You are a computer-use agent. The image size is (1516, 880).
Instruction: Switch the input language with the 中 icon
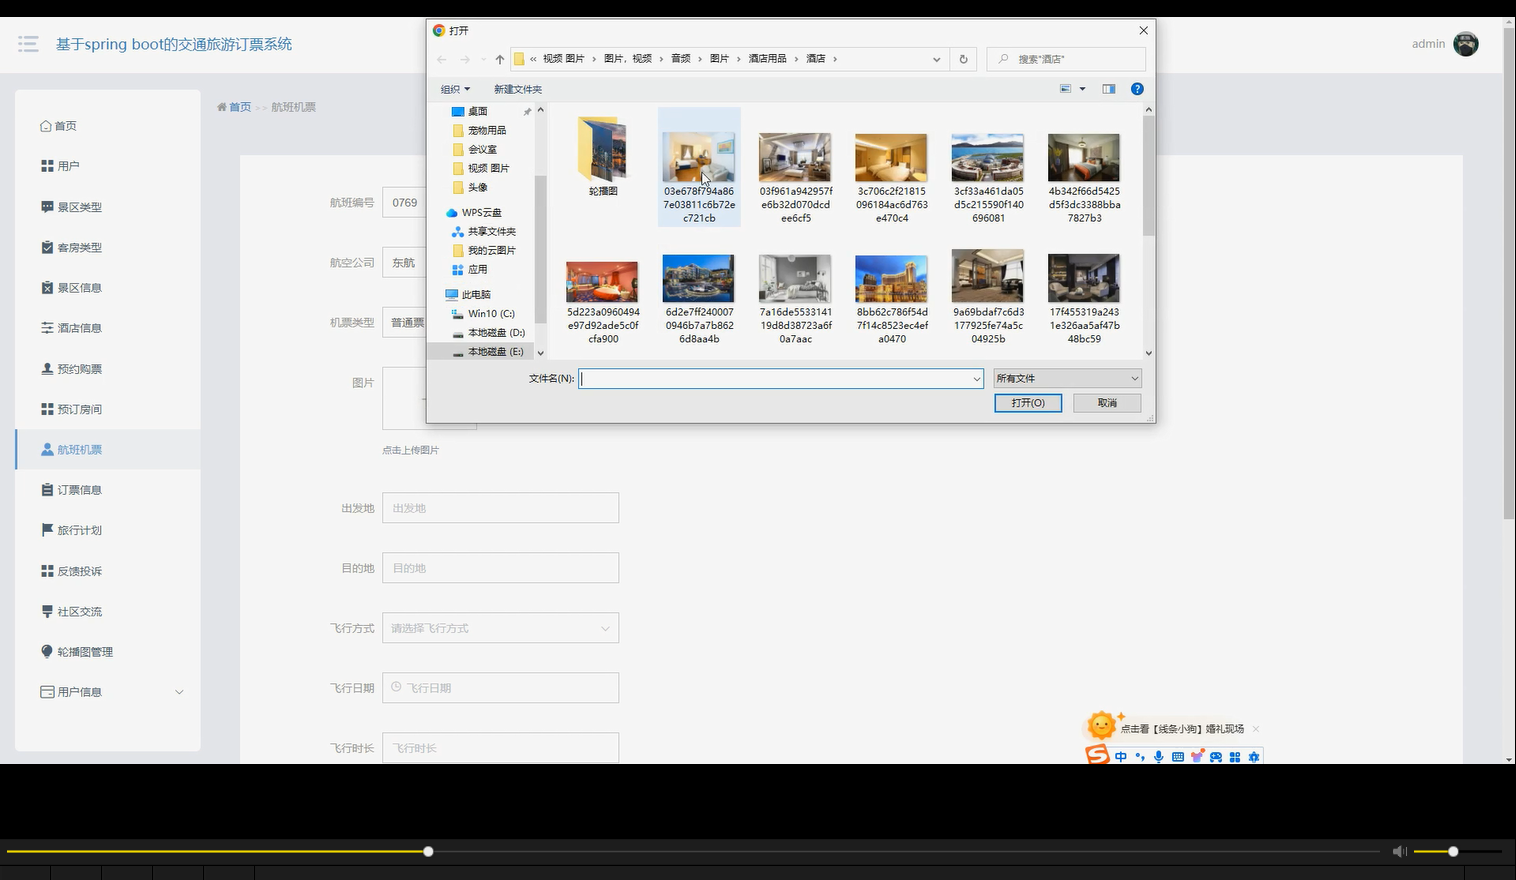1121,757
